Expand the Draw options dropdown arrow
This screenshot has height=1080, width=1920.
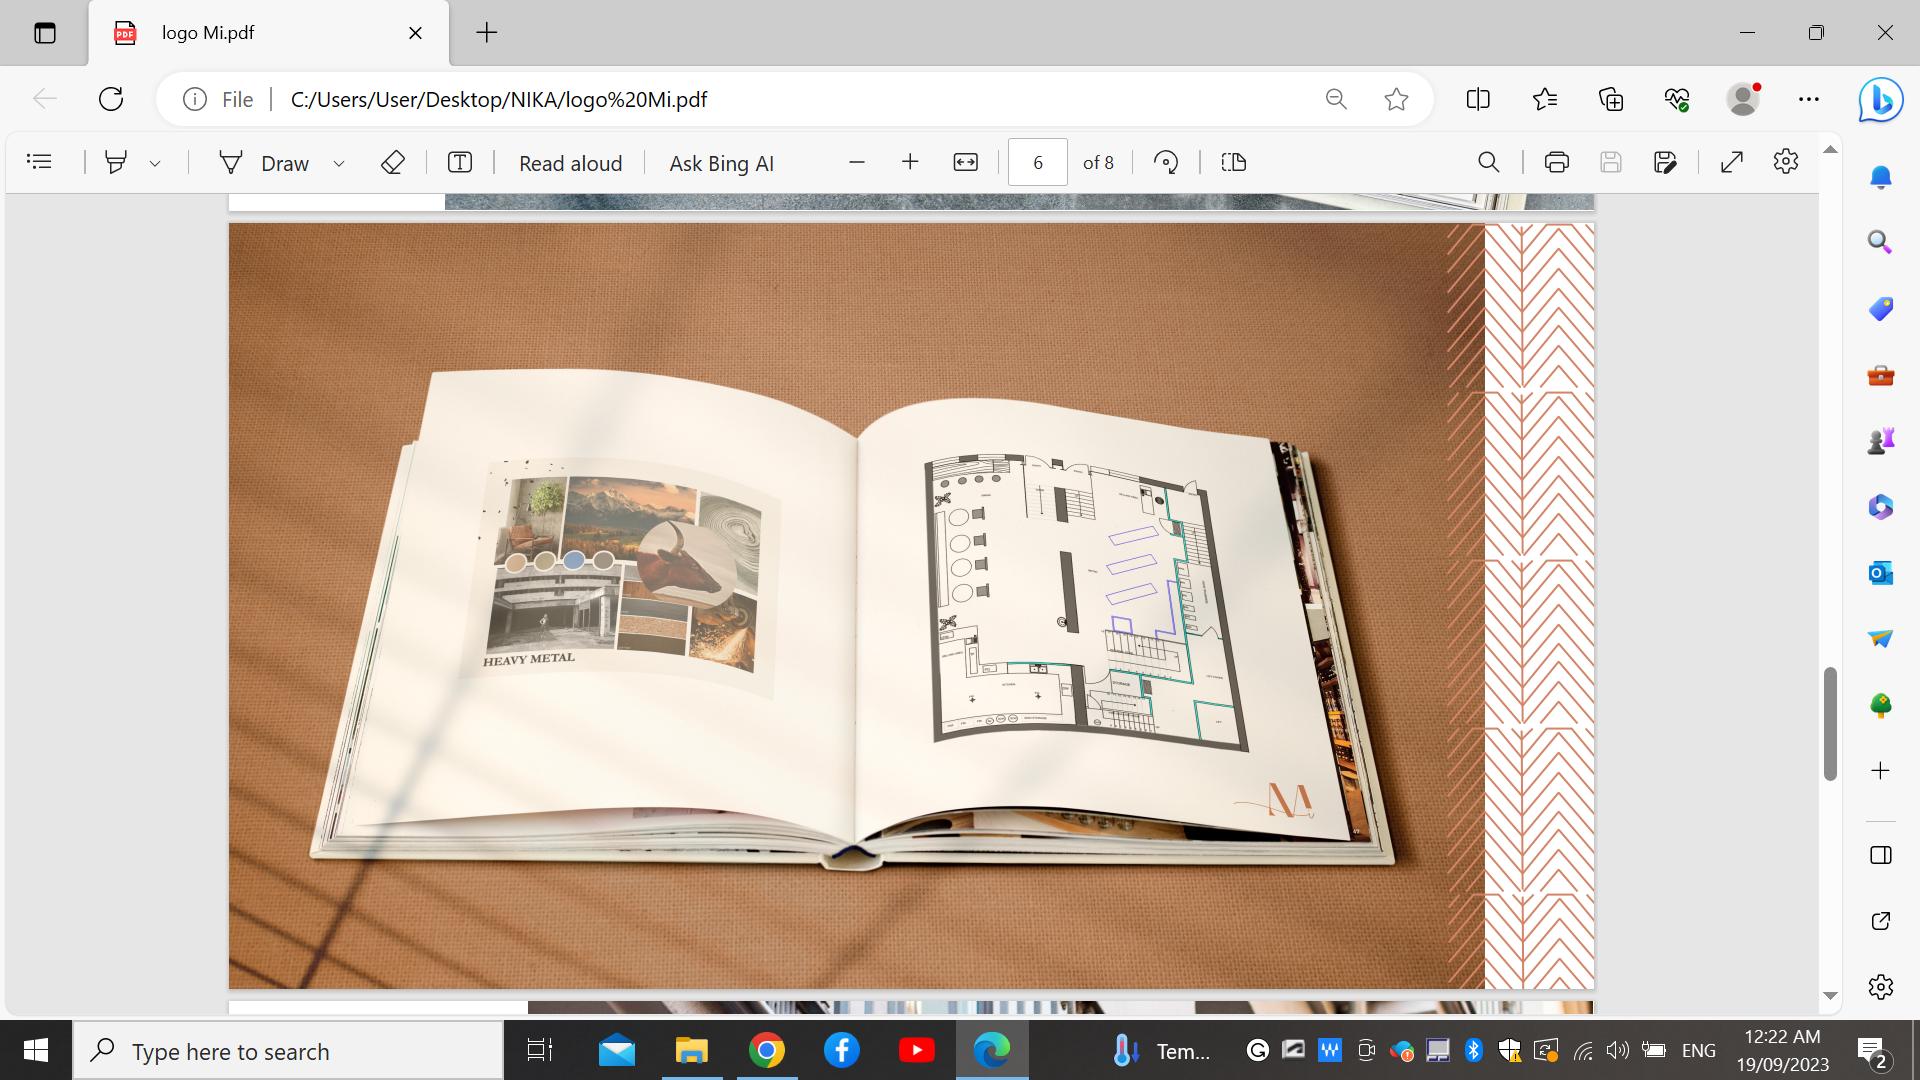[339, 163]
